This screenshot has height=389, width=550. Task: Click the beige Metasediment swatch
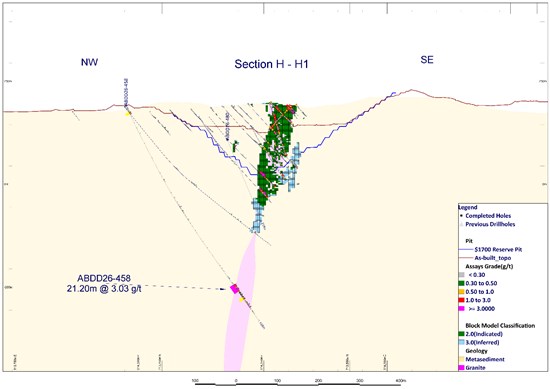tap(462, 359)
